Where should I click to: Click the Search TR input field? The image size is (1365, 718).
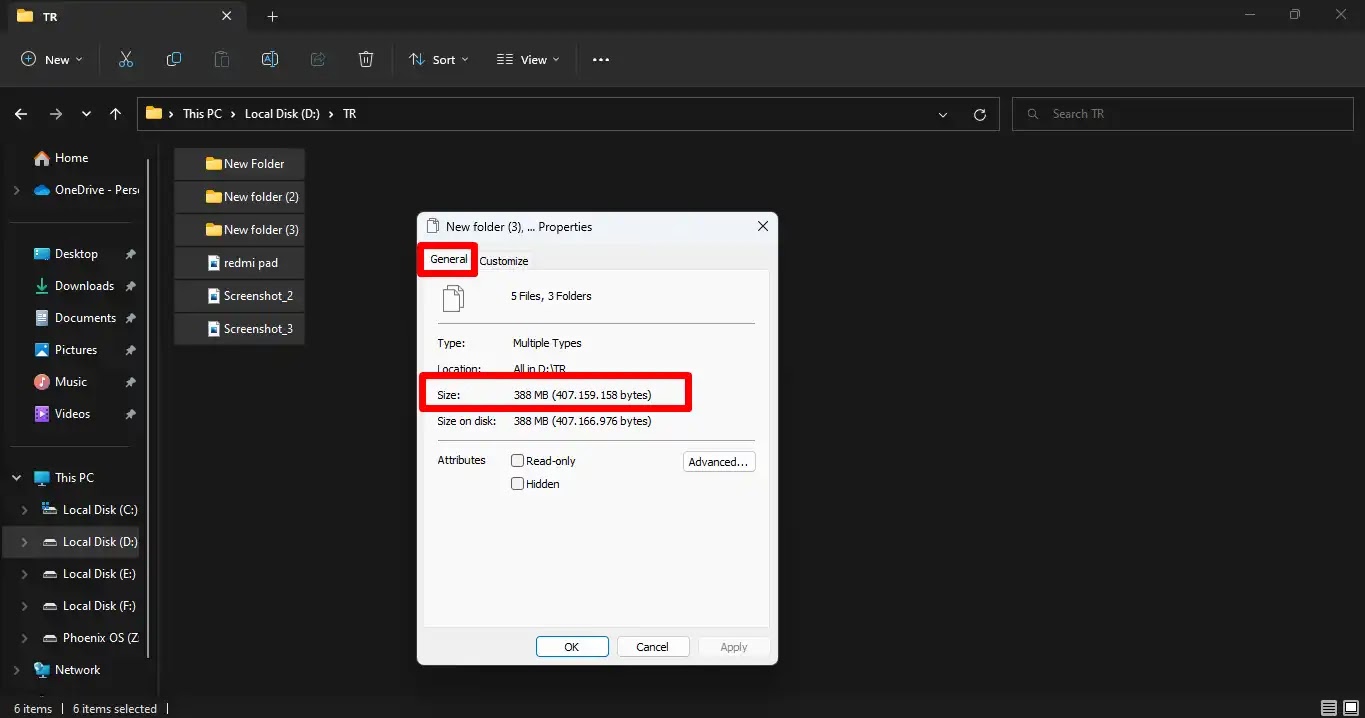point(1182,114)
